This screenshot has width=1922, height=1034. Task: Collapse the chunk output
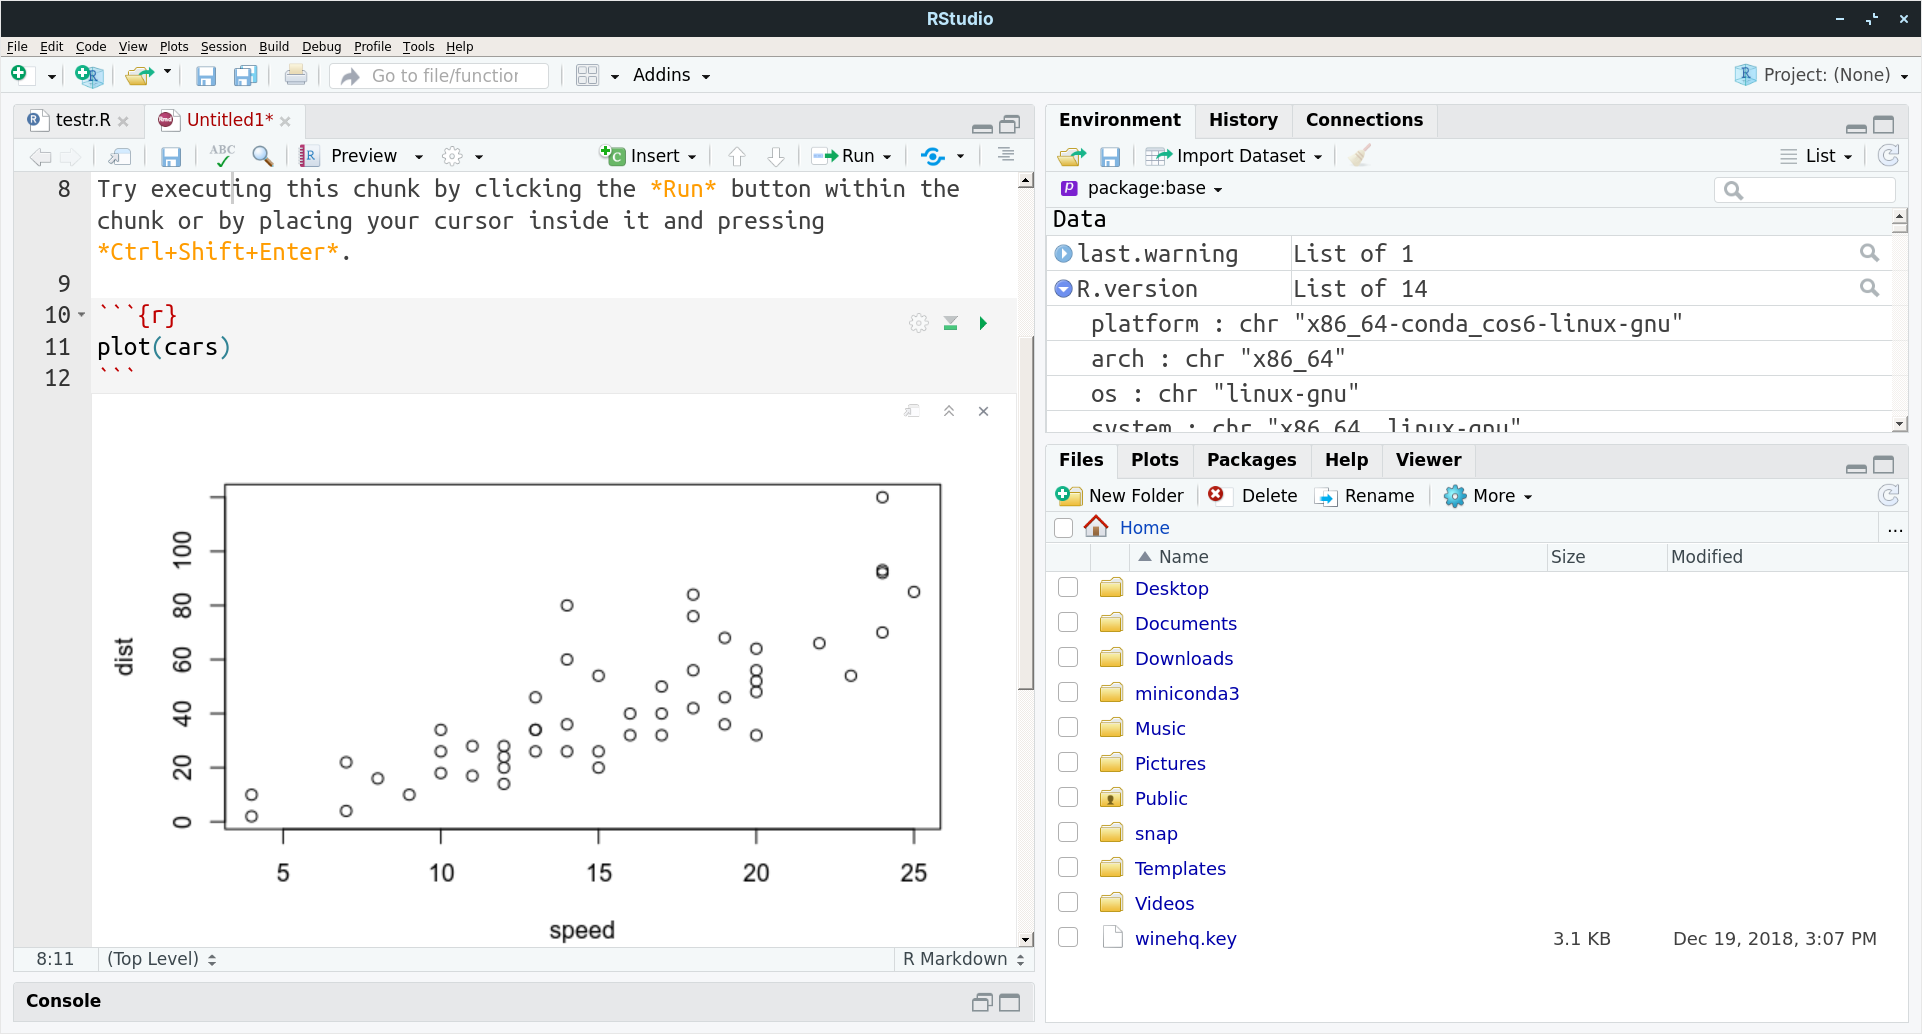coord(949,411)
